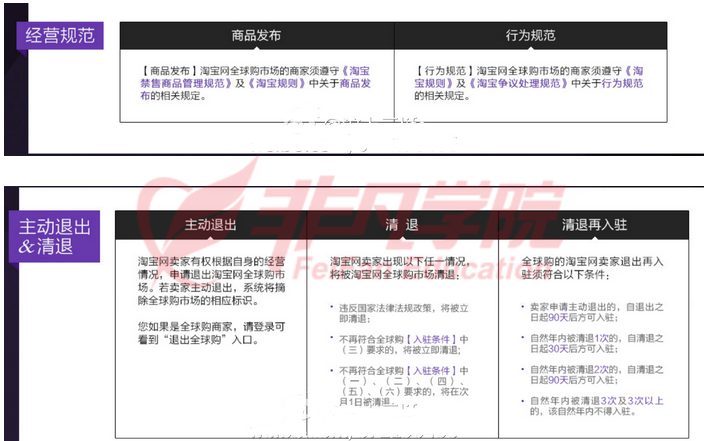Click the purple 经营规范 section label
The height and width of the screenshot is (441, 706).
click(x=60, y=35)
